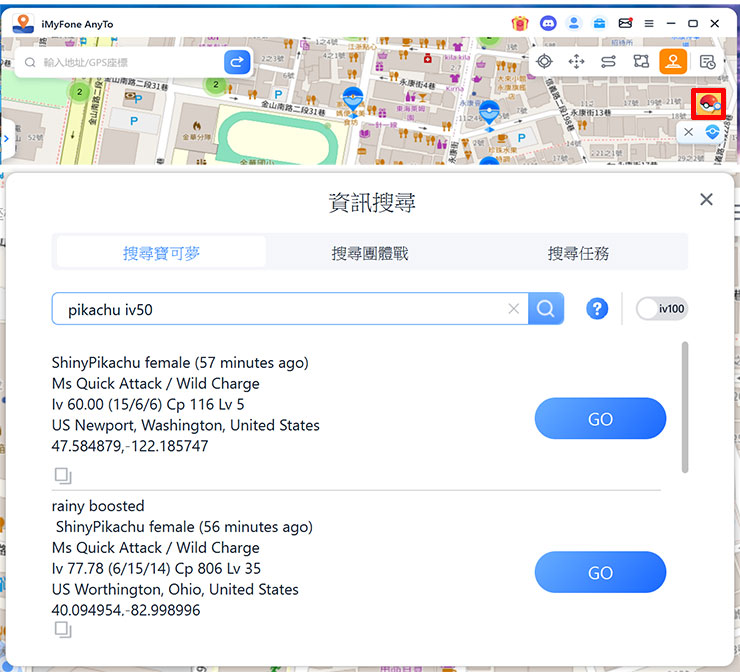Open the history records icon

[707, 62]
